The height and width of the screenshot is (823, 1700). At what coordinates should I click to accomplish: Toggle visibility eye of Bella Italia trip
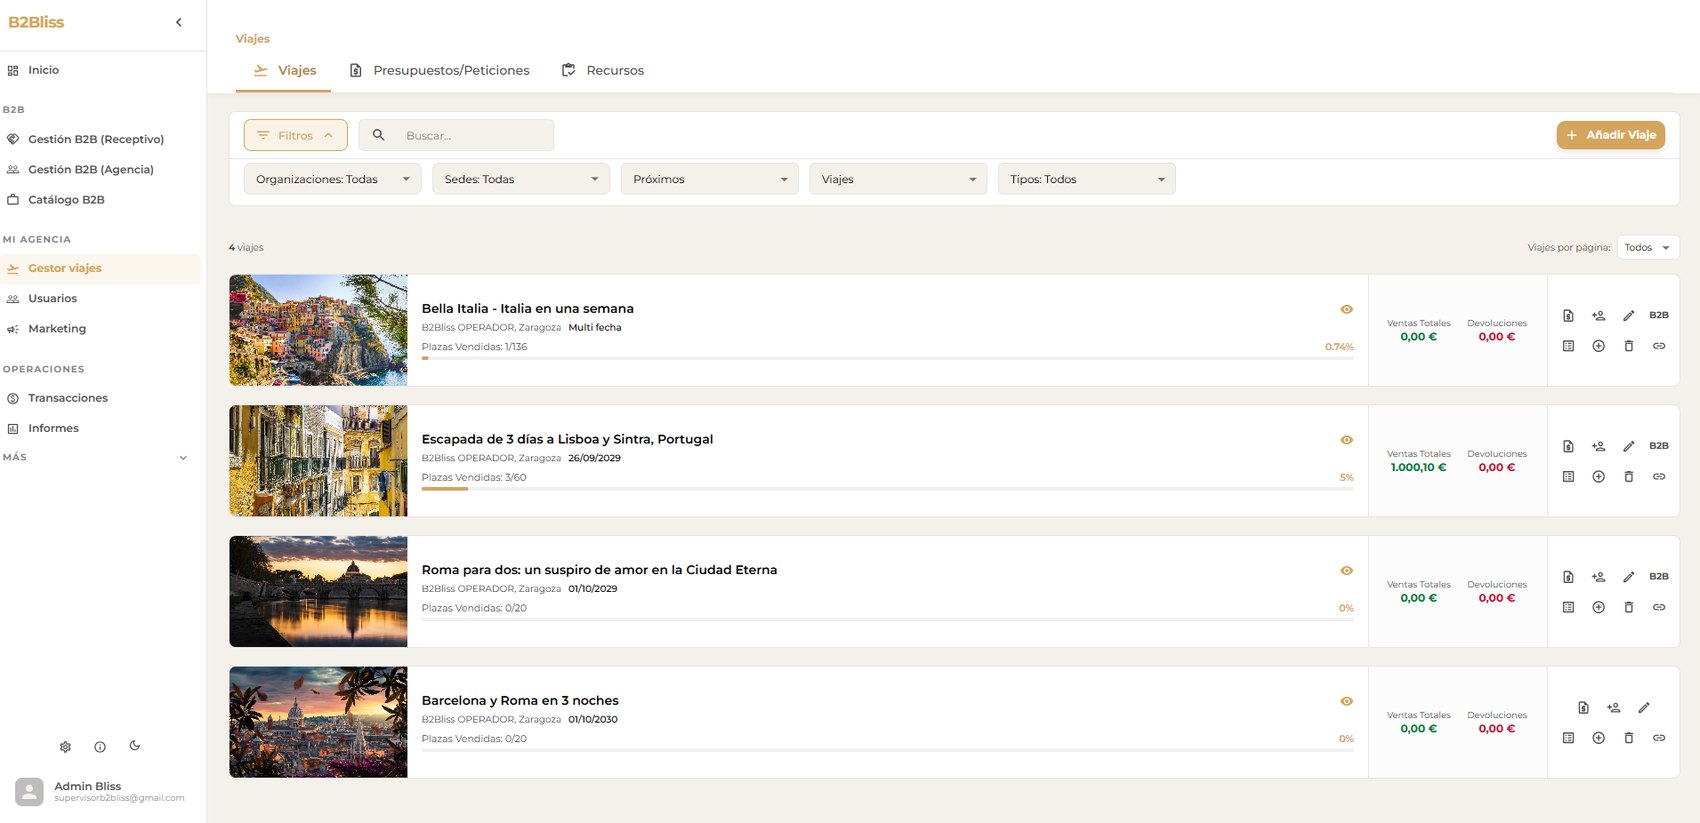1346,309
